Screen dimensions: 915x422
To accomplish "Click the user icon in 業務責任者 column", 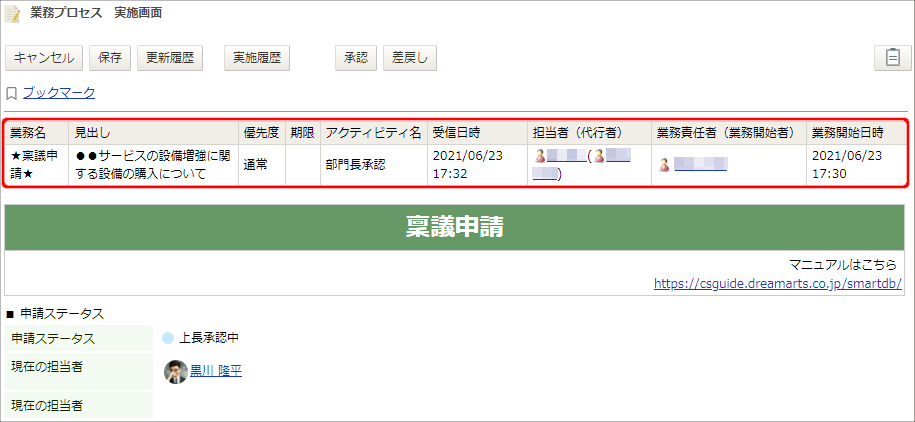I will pyautogui.click(x=664, y=165).
